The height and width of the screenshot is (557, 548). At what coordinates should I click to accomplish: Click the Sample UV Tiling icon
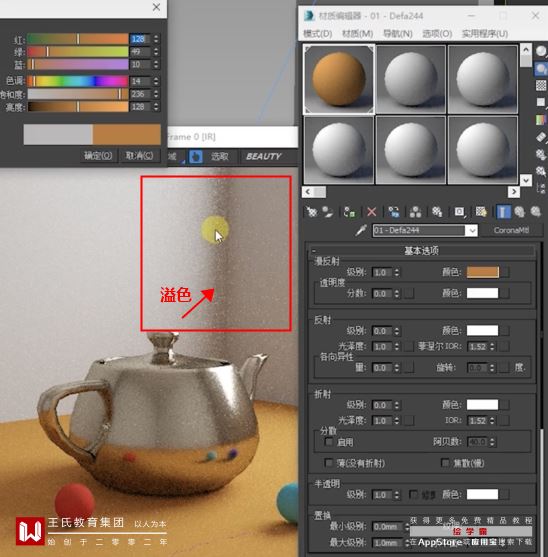point(541,102)
